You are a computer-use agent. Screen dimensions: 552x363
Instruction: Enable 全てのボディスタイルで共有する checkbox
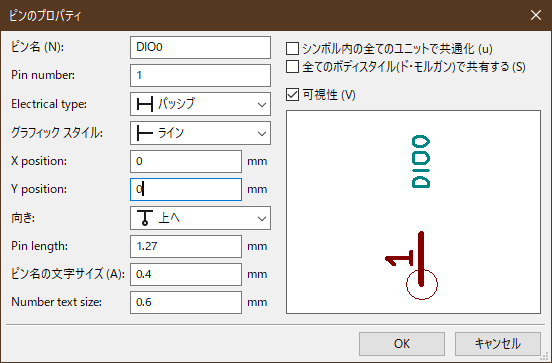click(x=292, y=67)
